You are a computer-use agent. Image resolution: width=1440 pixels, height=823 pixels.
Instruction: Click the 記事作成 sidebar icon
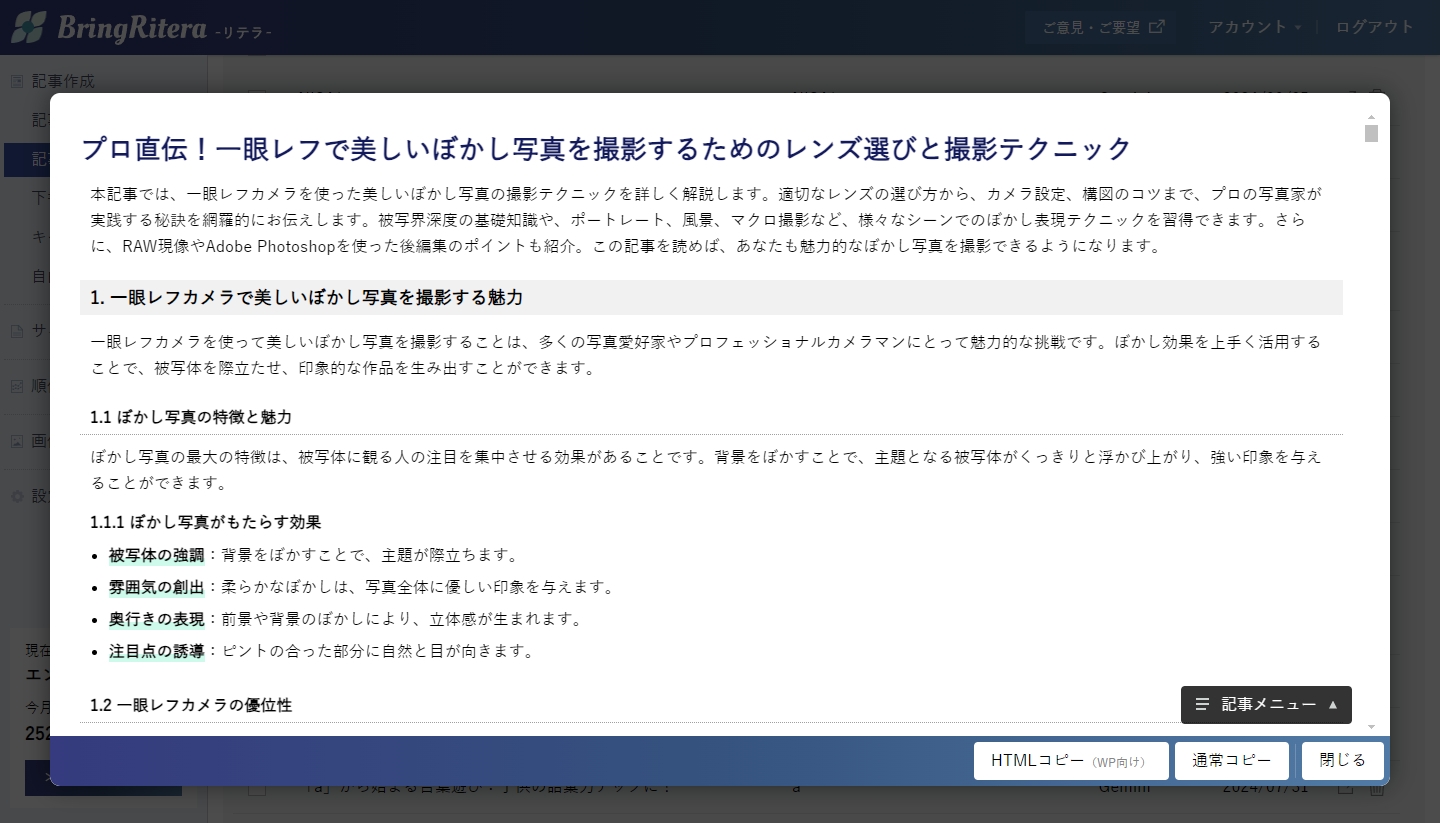click(x=17, y=81)
